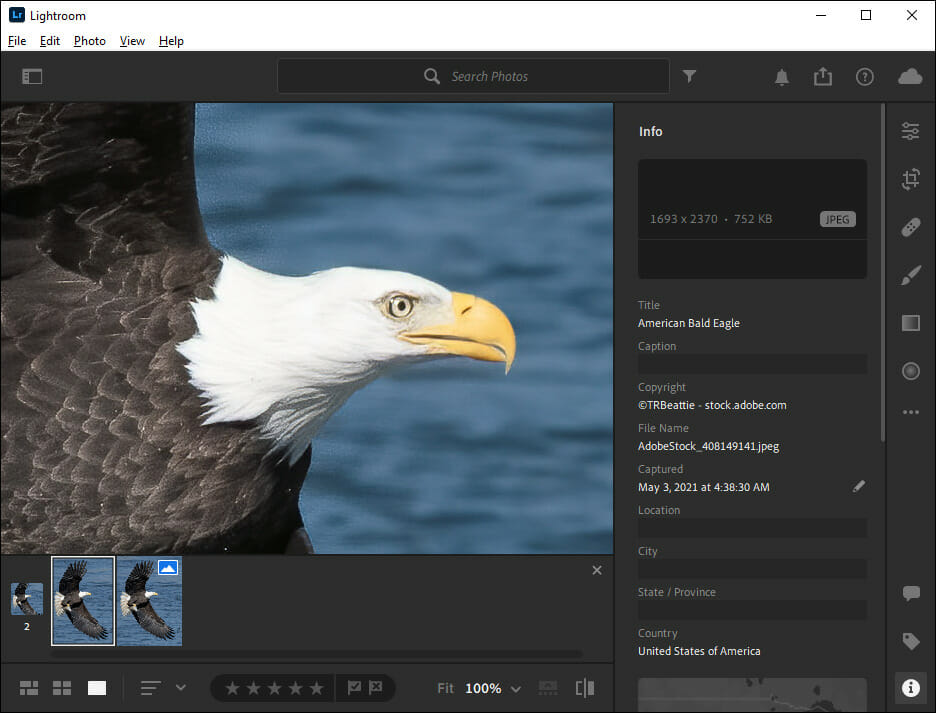Toggle the left My Photos panel visibility
This screenshot has height=713, width=936.
tap(31, 76)
